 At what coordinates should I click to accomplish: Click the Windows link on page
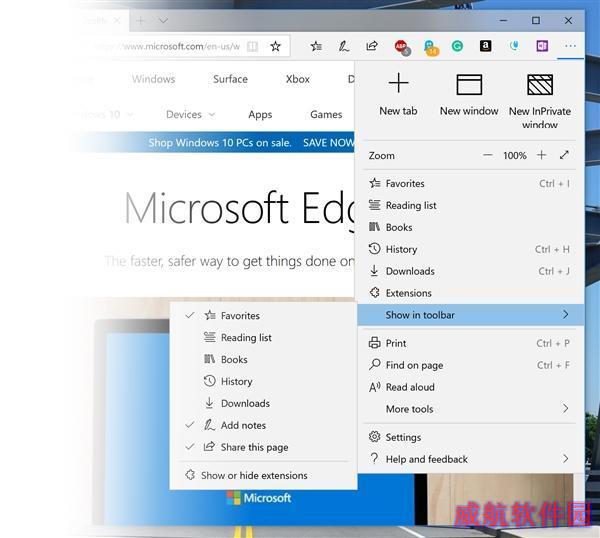153,79
